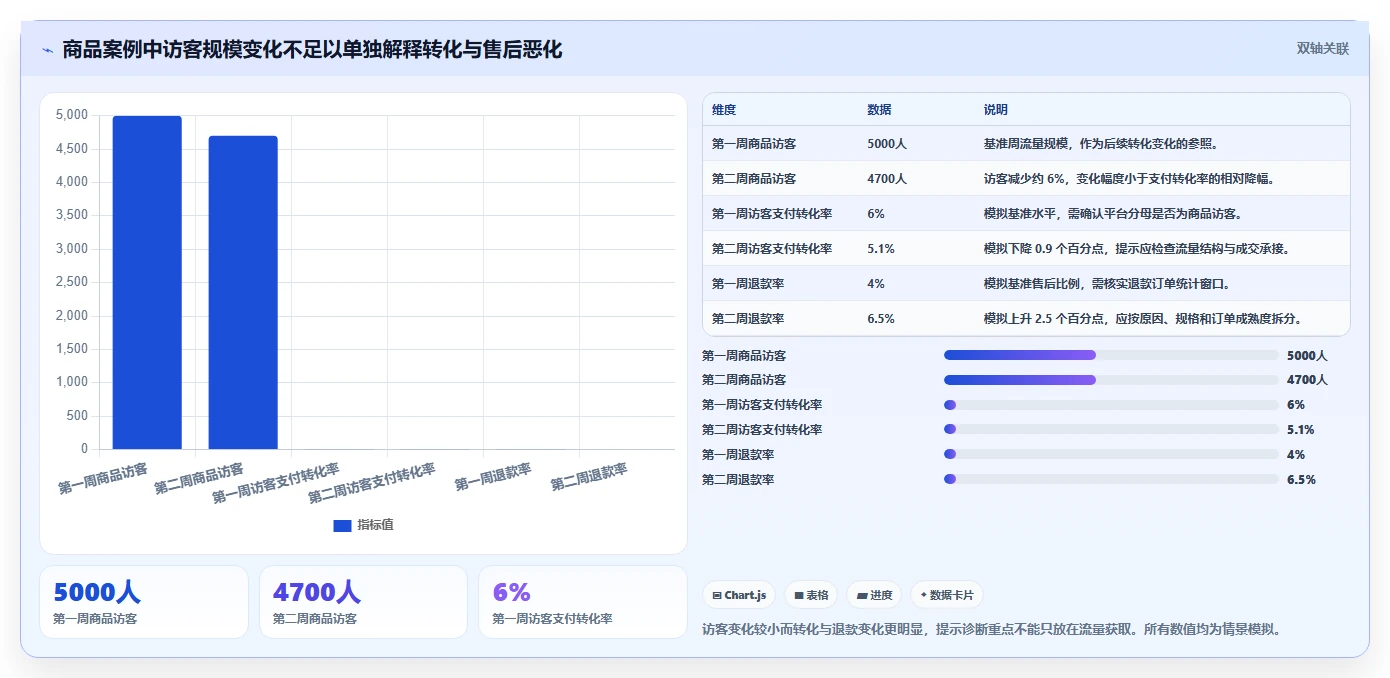Viewport: 1390px width, 678px height.
Task: Click the 第一周退款率 progress bar
Action: tap(1111, 455)
